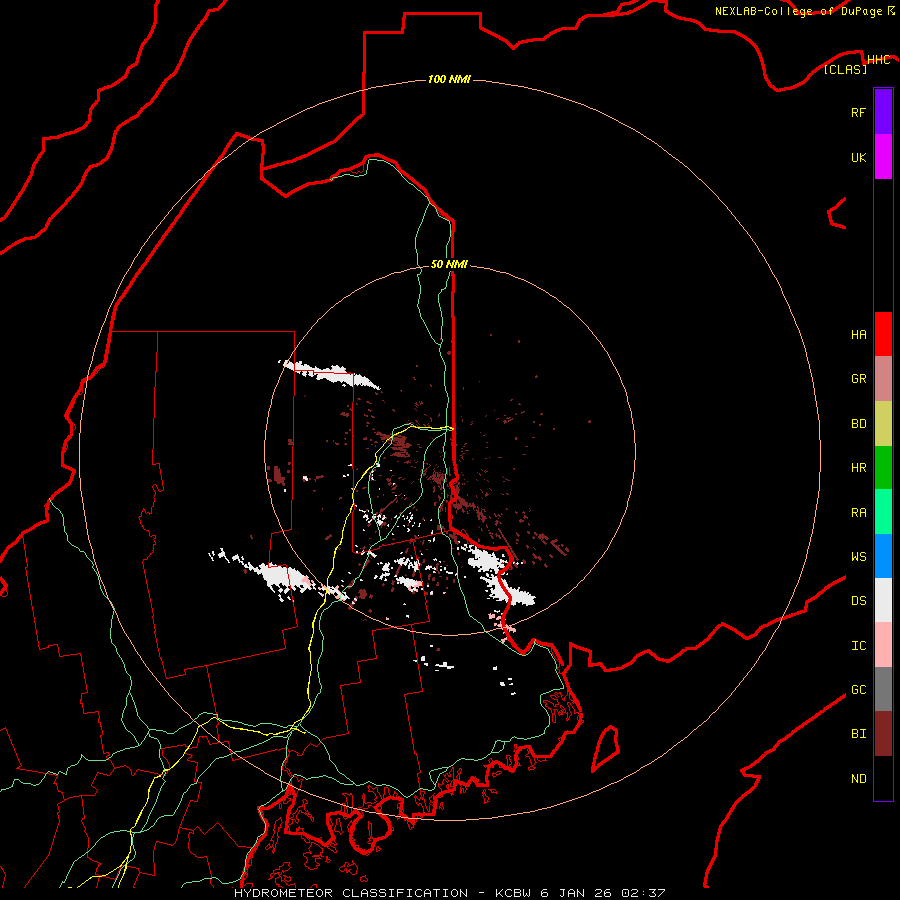Click the black ND legend swatch
Screen dimensions: 900x900
pos(883,778)
